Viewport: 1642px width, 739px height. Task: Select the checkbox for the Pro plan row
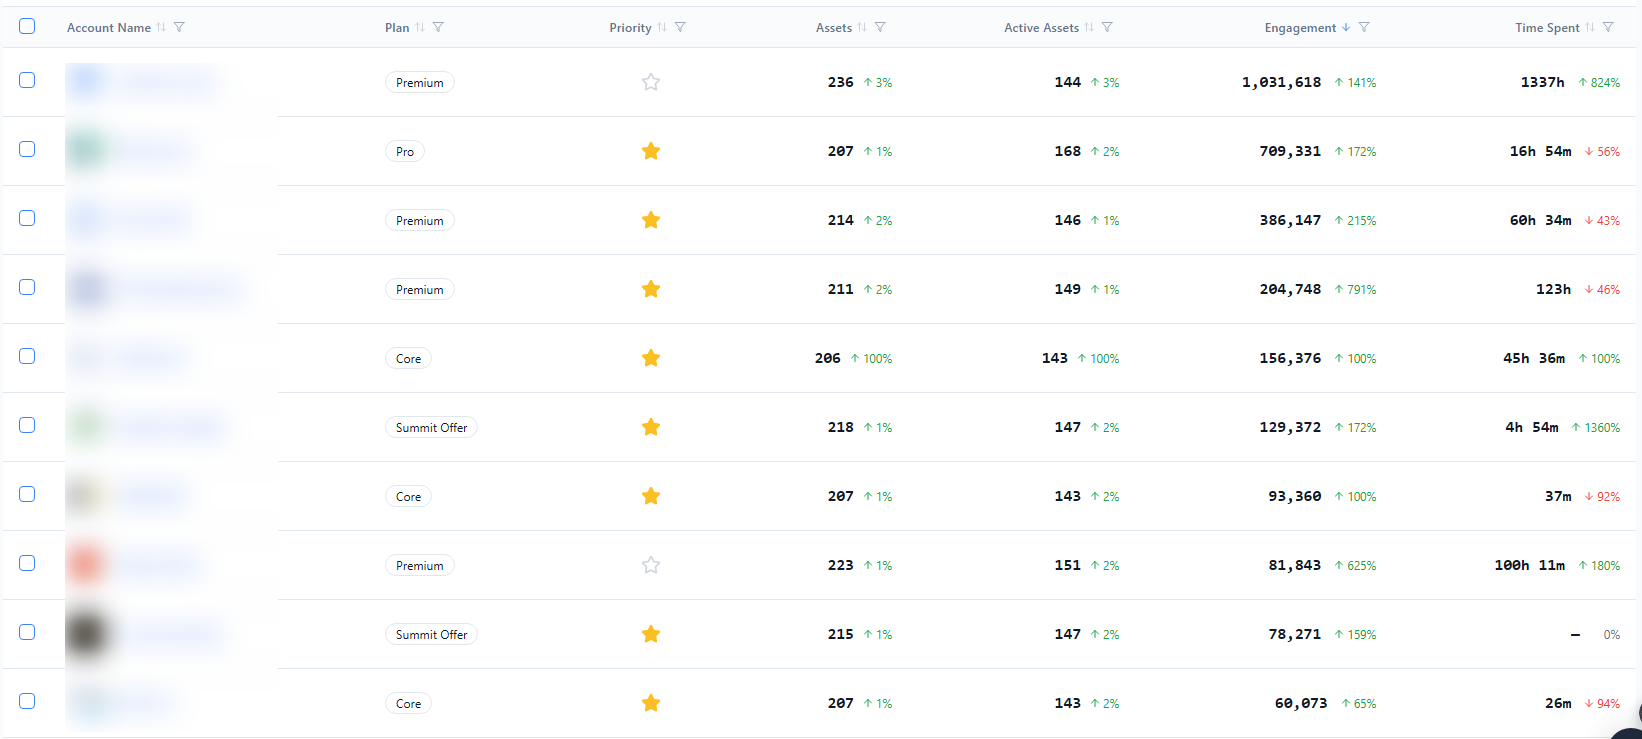point(27,149)
